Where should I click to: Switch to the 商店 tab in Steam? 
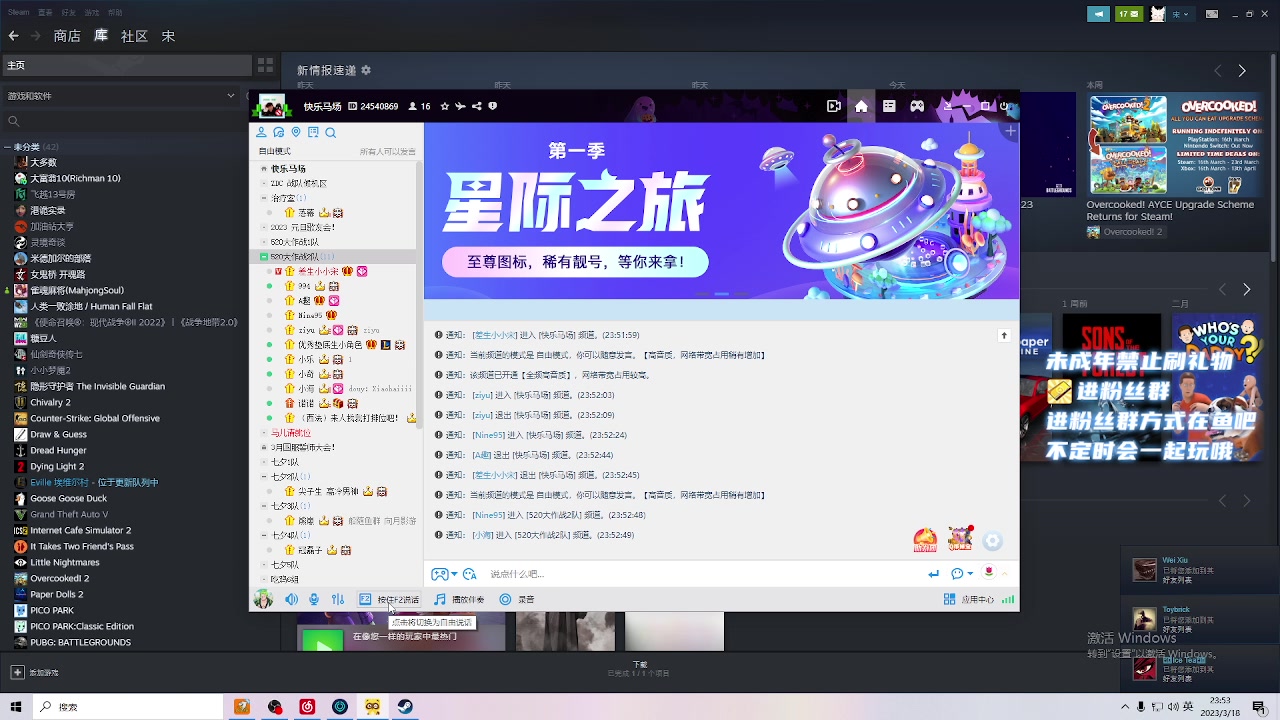pos(67,35)
